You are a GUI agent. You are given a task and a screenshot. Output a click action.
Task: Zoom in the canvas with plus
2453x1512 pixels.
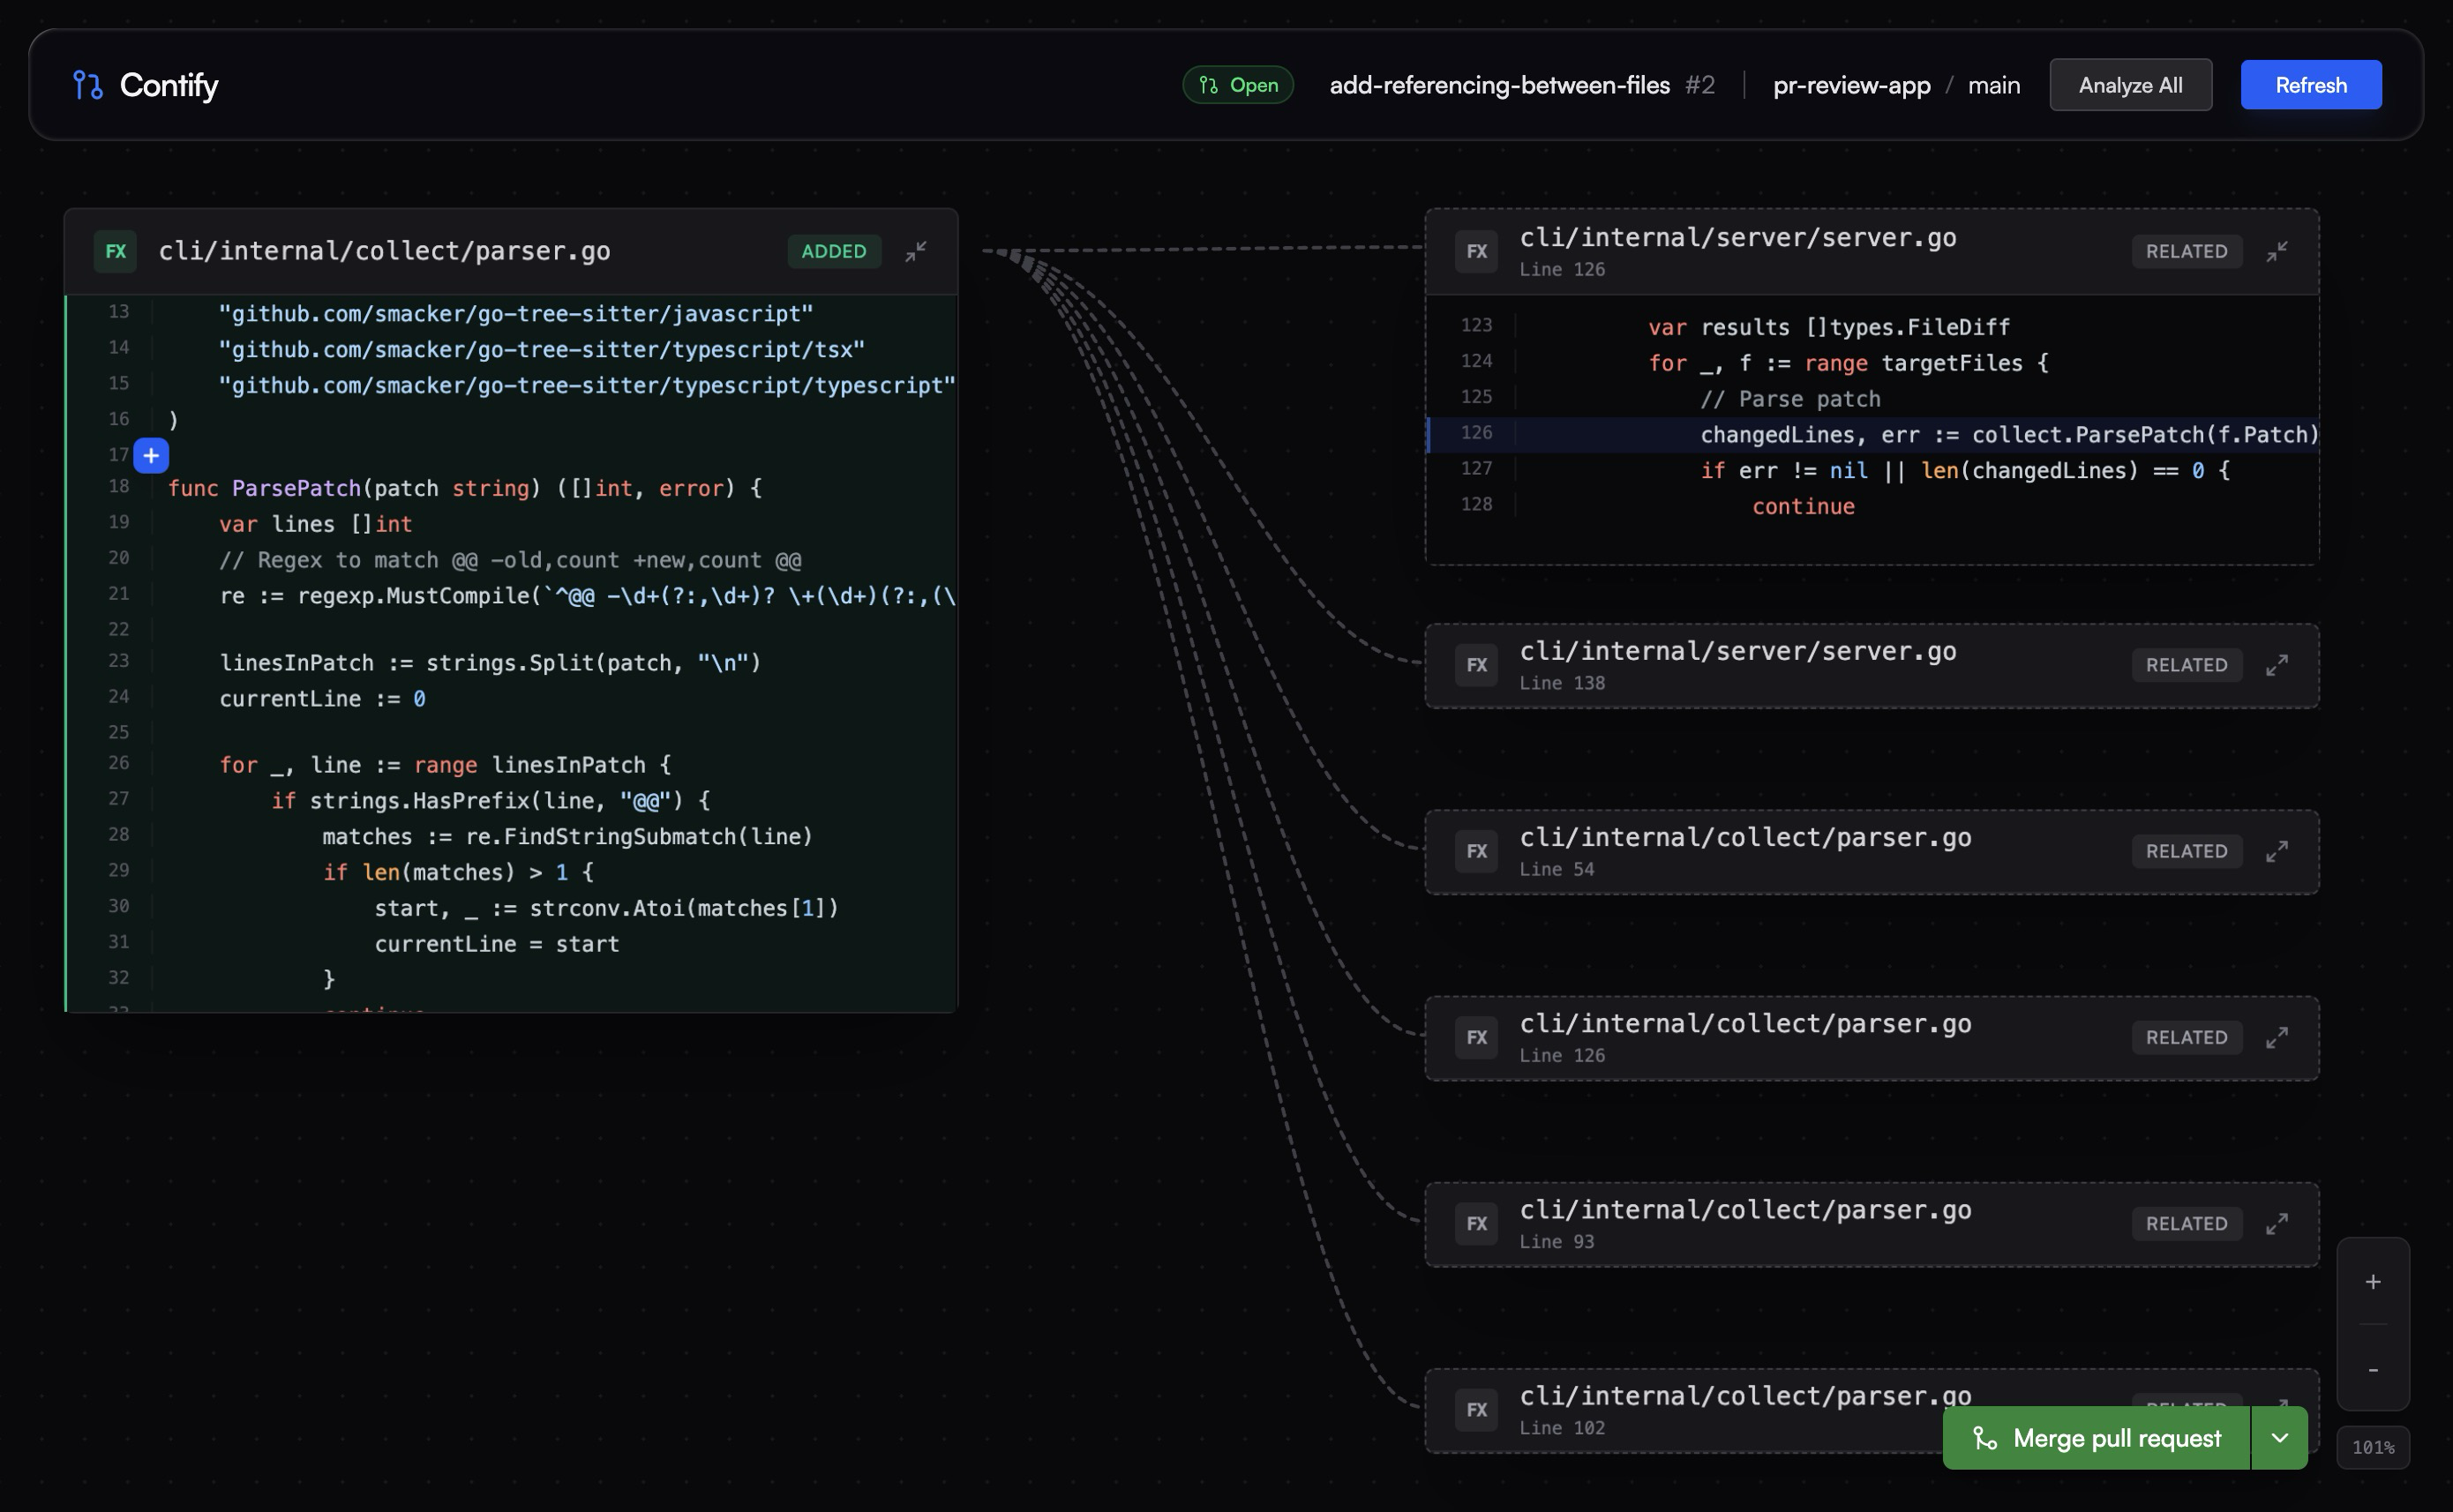click(x=2372, y=1282)
